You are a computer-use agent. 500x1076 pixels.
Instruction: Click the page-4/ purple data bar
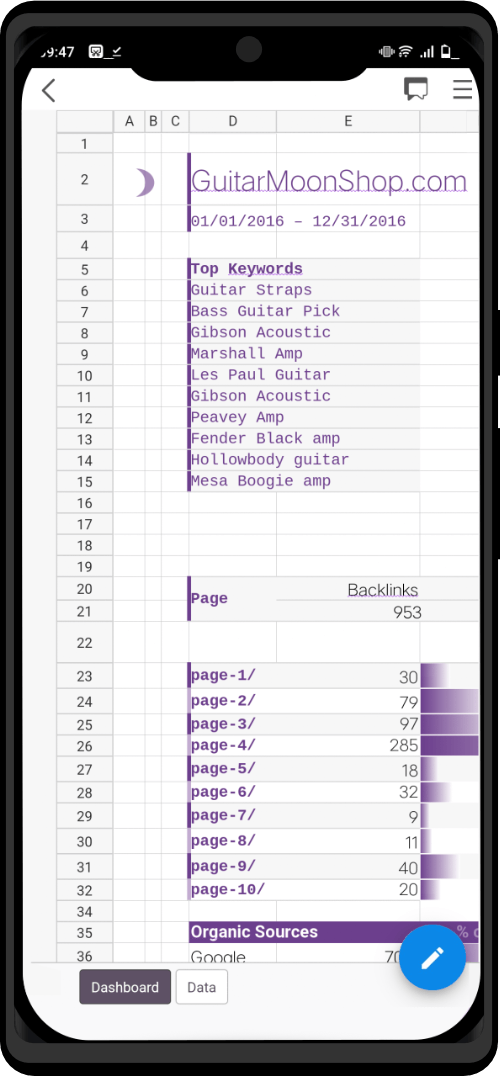coord(449,746)
